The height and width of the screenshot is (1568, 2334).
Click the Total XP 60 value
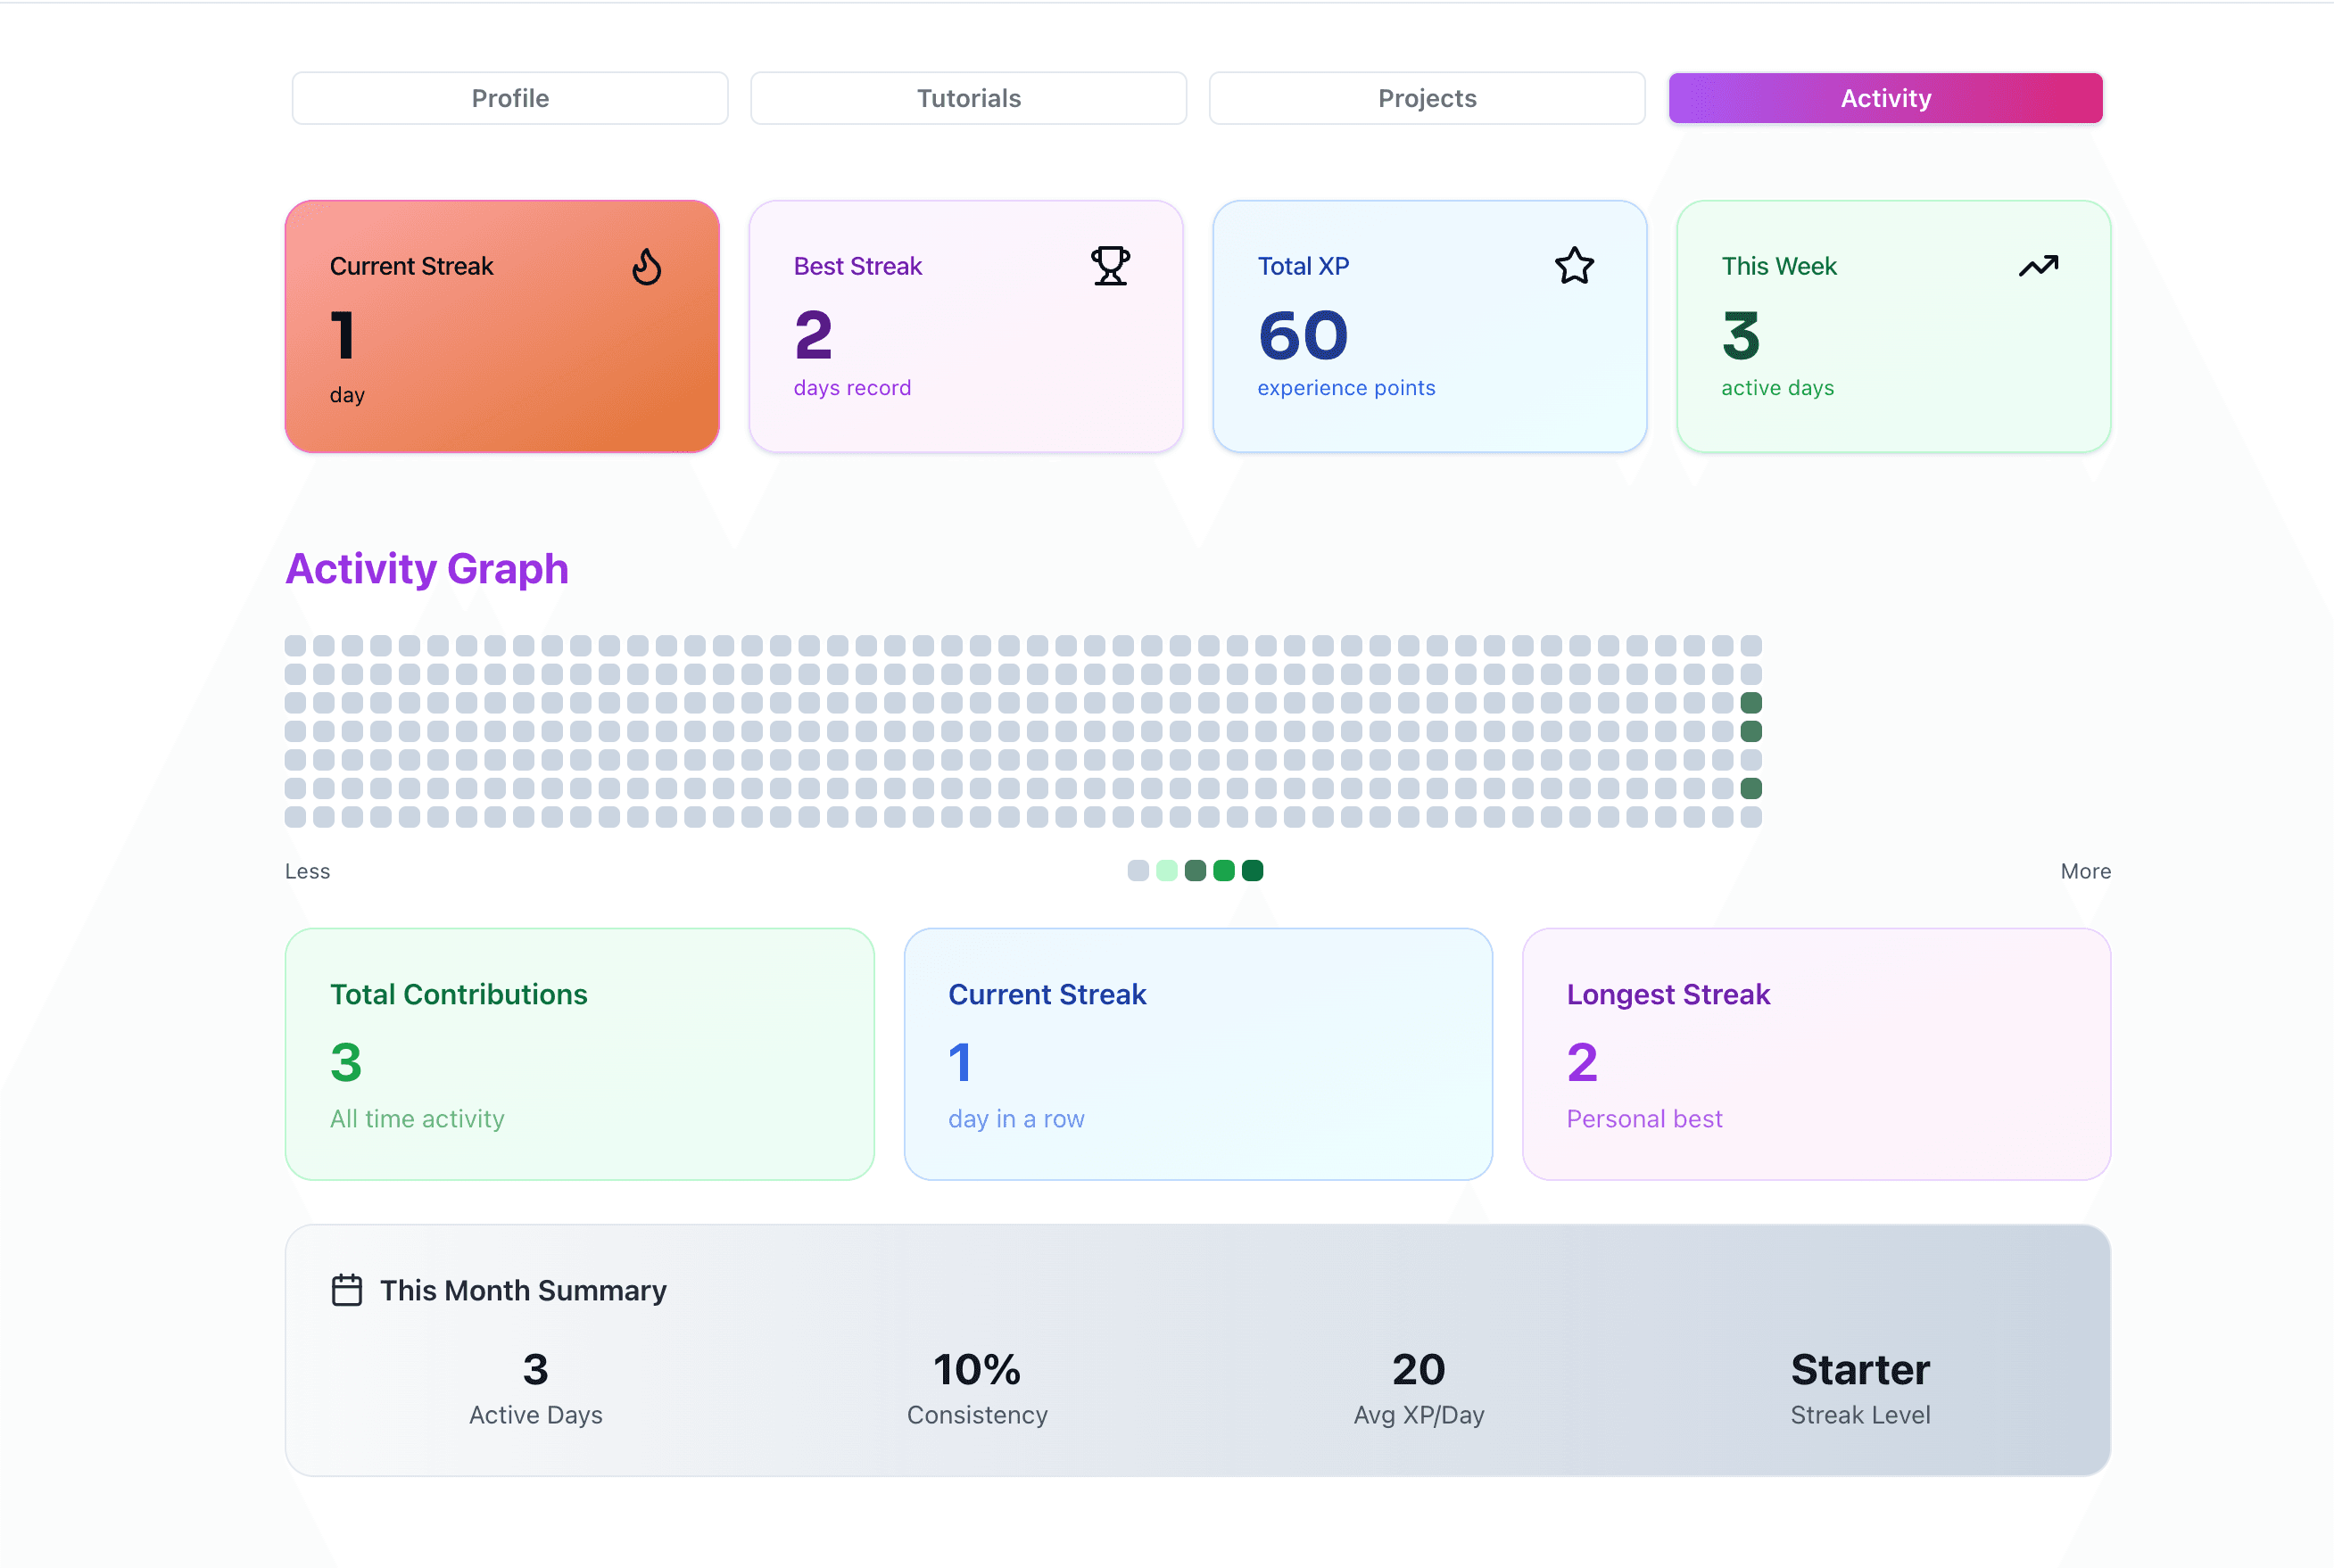point(1303,335)
